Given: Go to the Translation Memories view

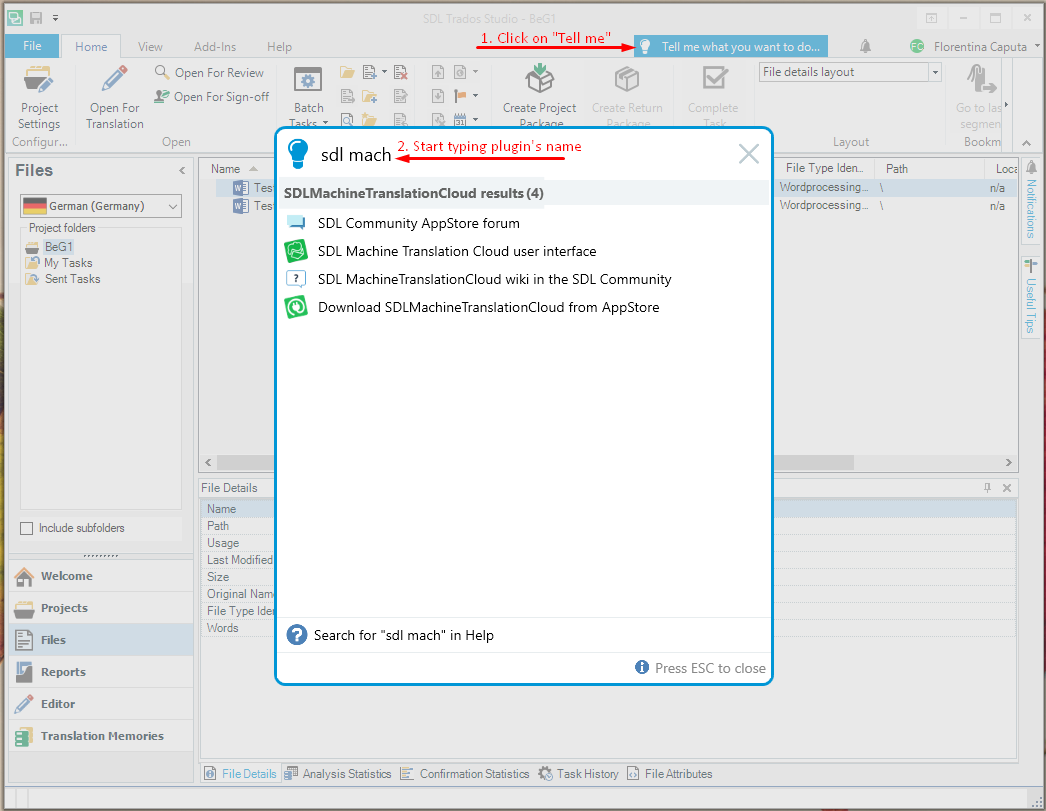Looking at the screenshot, I should (101, 736).
